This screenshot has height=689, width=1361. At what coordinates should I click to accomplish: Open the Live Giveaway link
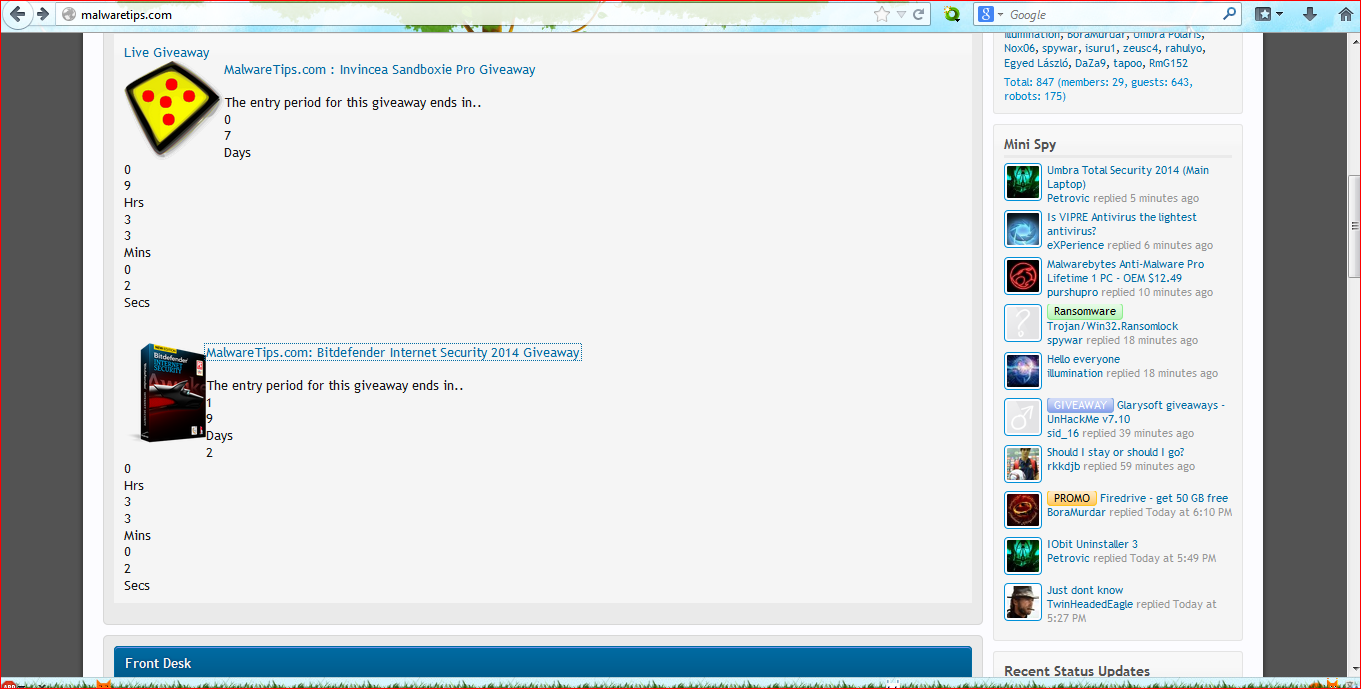[167, 53]
